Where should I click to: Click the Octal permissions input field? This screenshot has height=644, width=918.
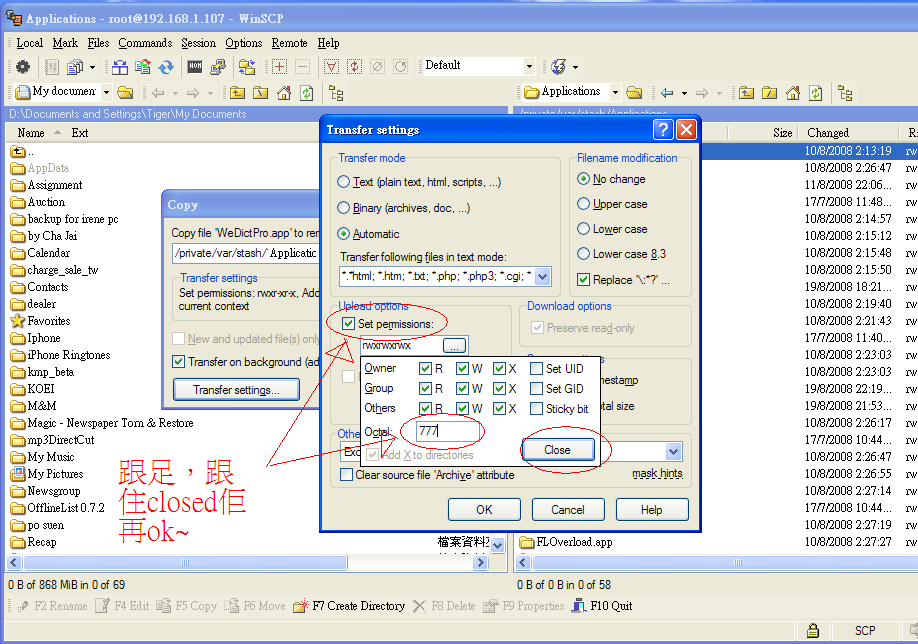pos(441,432)
